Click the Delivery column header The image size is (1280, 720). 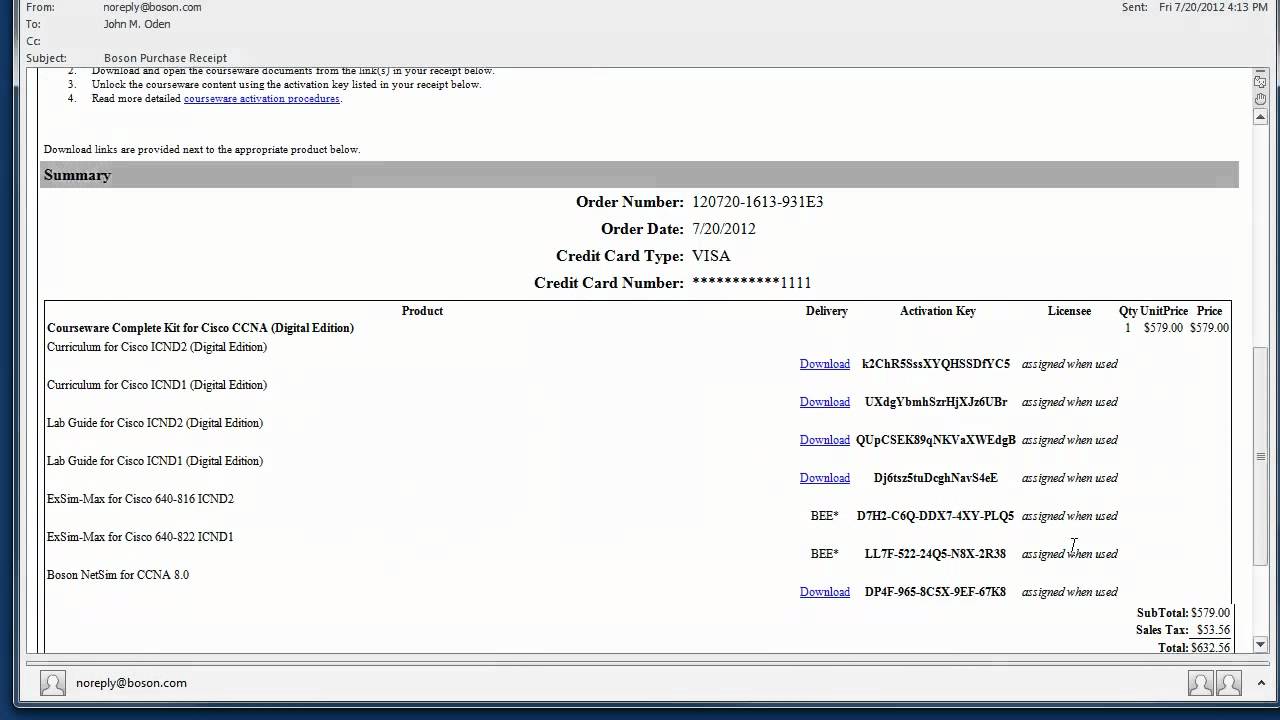tap(827, 311)
